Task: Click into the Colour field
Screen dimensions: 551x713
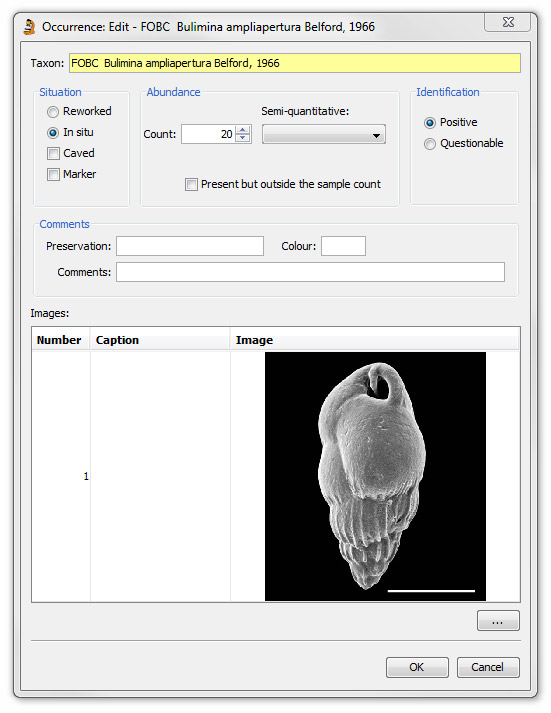Action: point(343,246)
